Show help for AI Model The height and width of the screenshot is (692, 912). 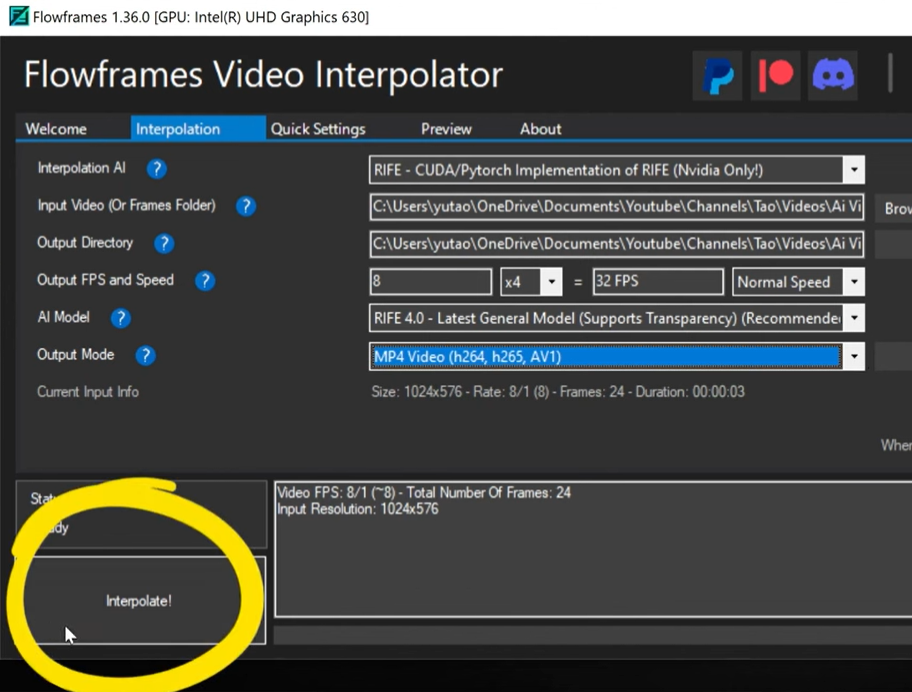[120, 318]
